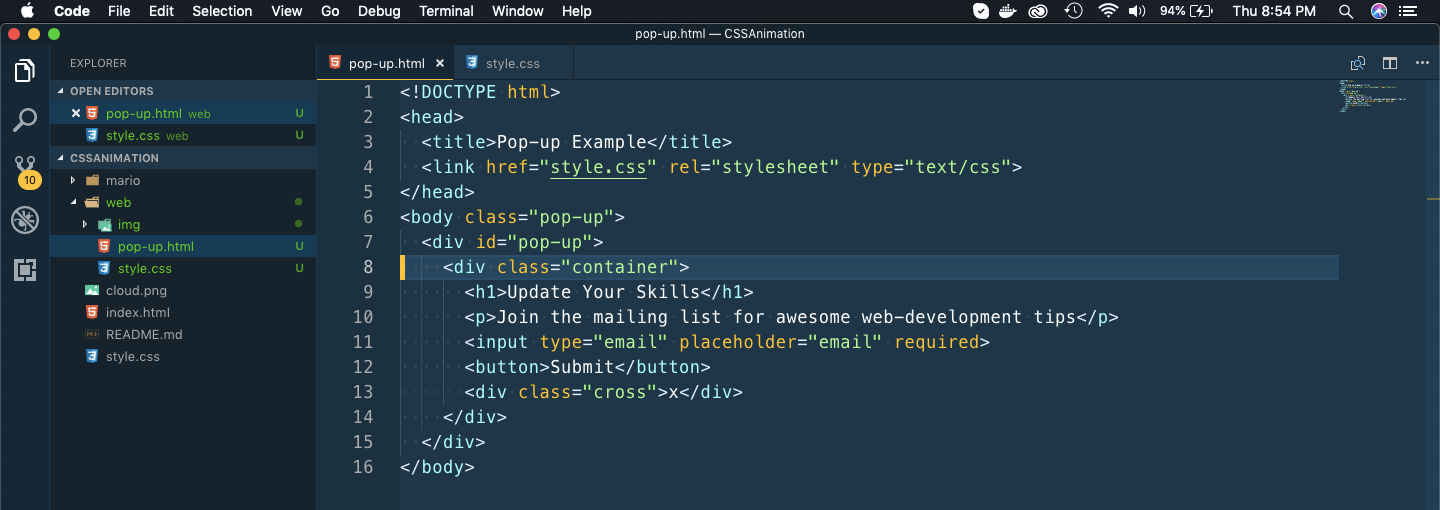Open the Debug menu
The image size is (1440, 510).
(379, 11)
